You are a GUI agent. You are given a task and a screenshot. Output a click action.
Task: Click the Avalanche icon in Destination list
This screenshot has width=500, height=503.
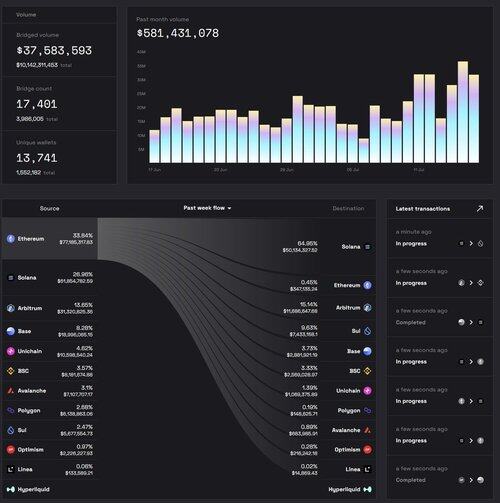[367, 430]
